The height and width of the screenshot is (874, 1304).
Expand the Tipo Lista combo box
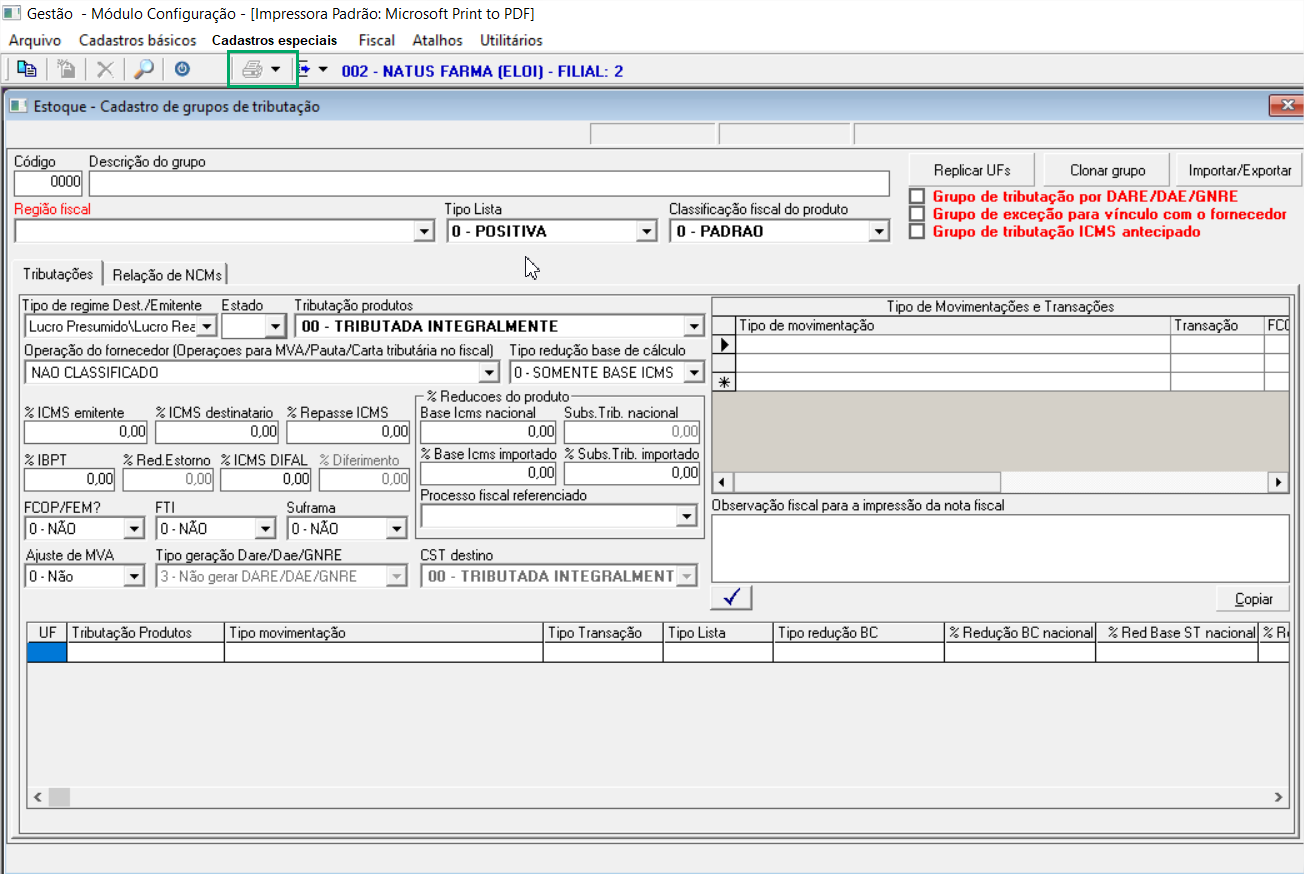coord(646,231)
